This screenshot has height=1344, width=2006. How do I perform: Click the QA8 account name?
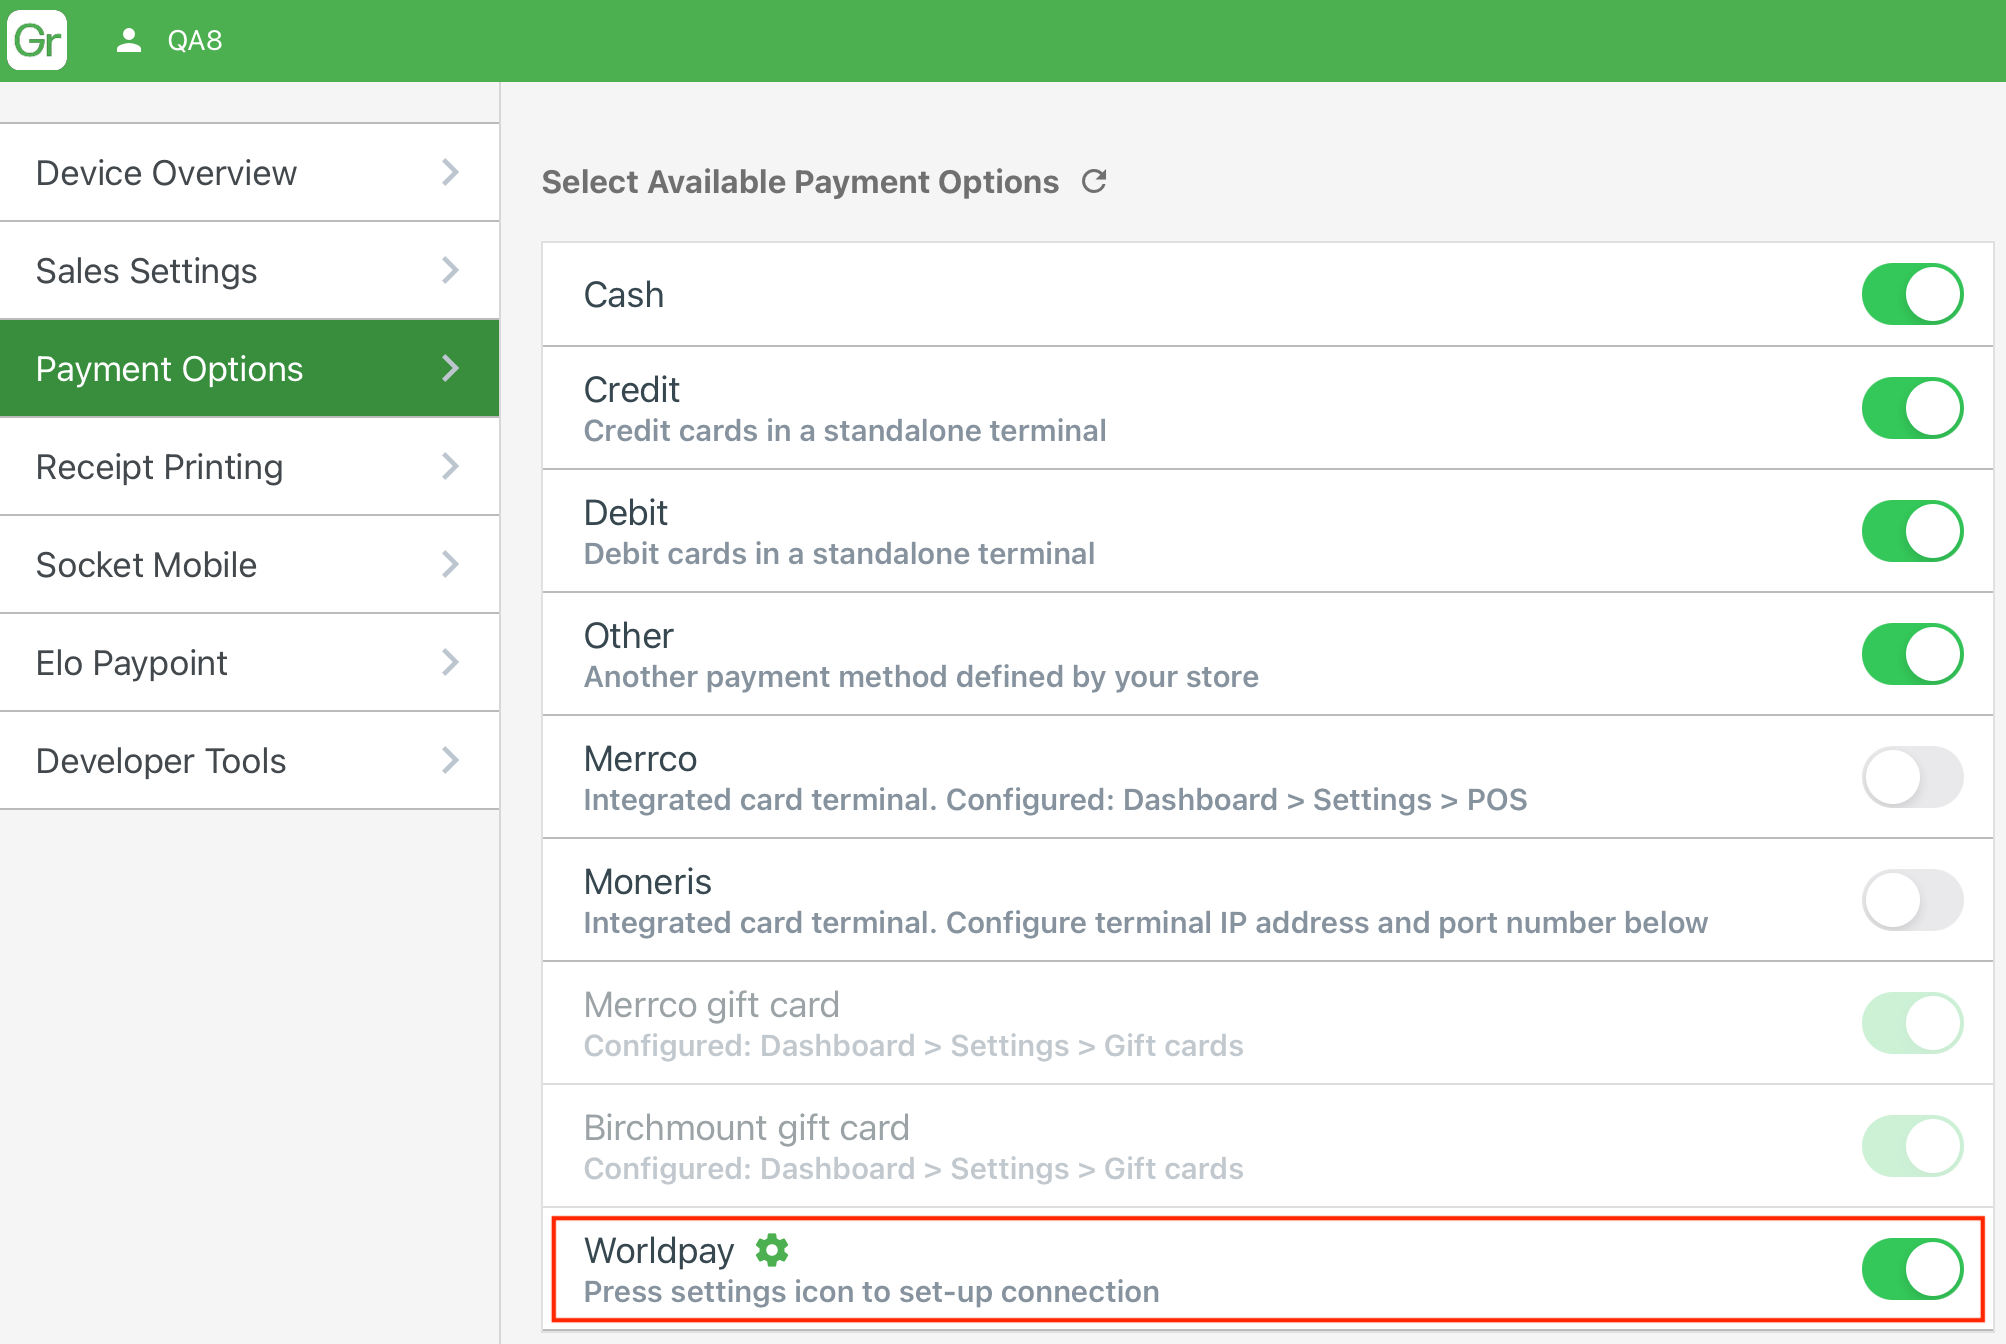(195, 40)
